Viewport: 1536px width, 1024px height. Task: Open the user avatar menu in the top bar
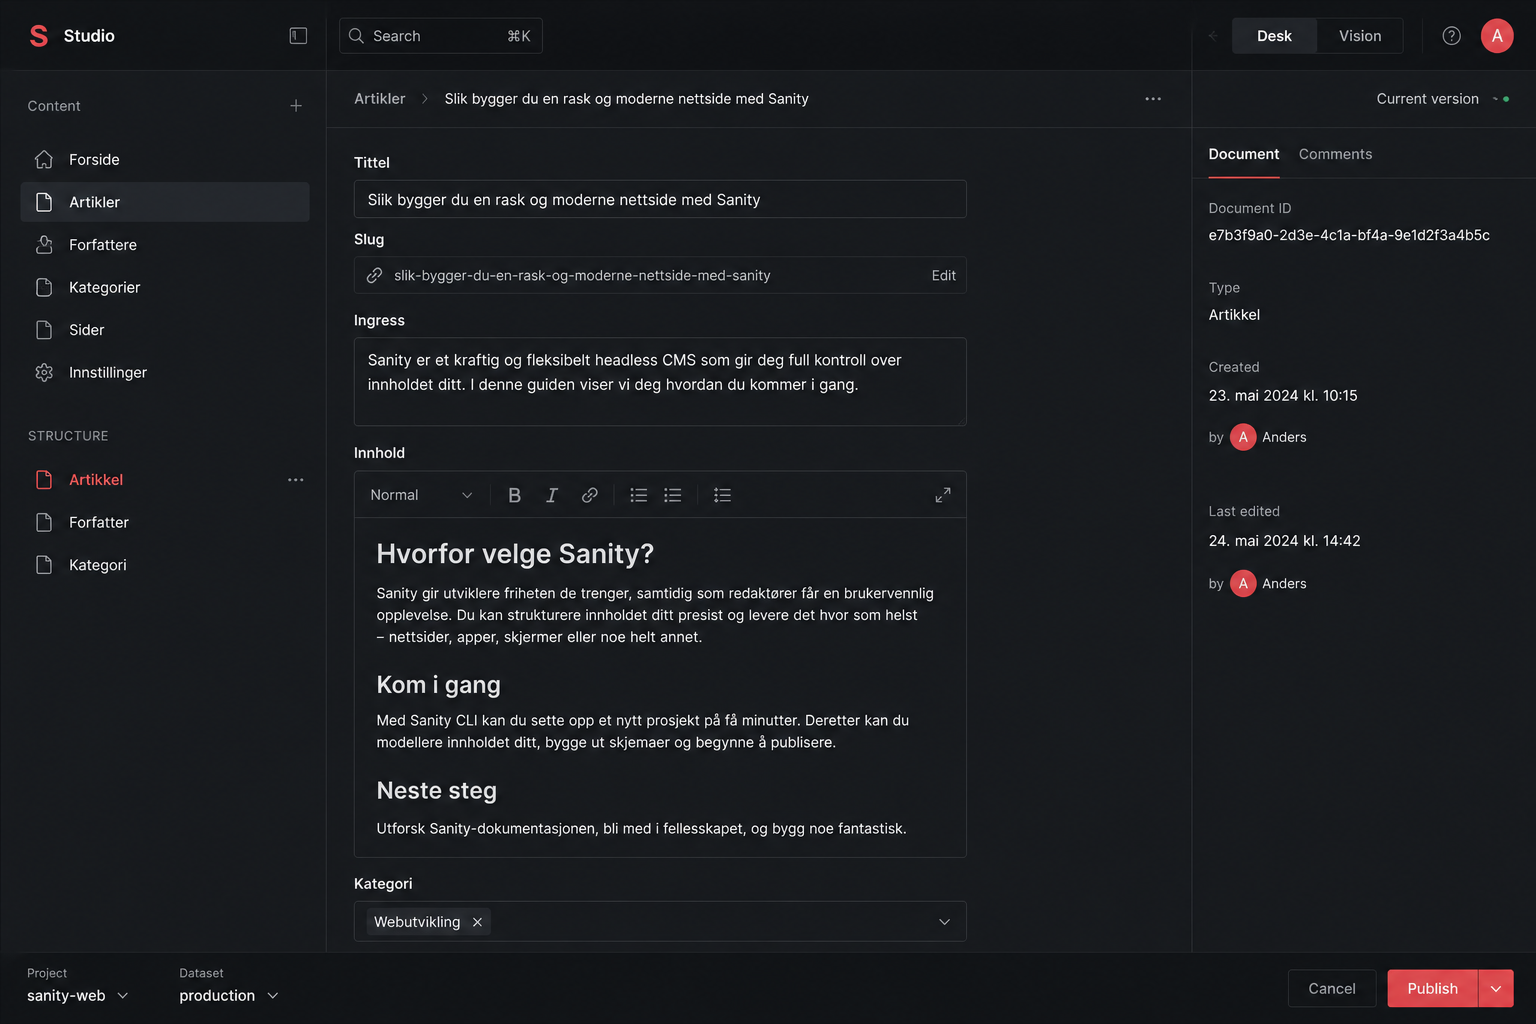tap(1497, 36)
